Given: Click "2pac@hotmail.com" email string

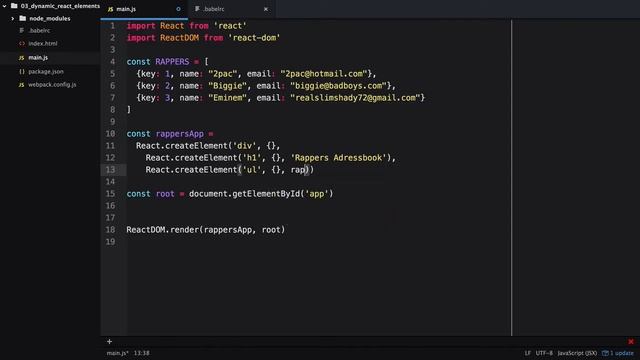Looking at the screenshot, I should tap(324, 74).
